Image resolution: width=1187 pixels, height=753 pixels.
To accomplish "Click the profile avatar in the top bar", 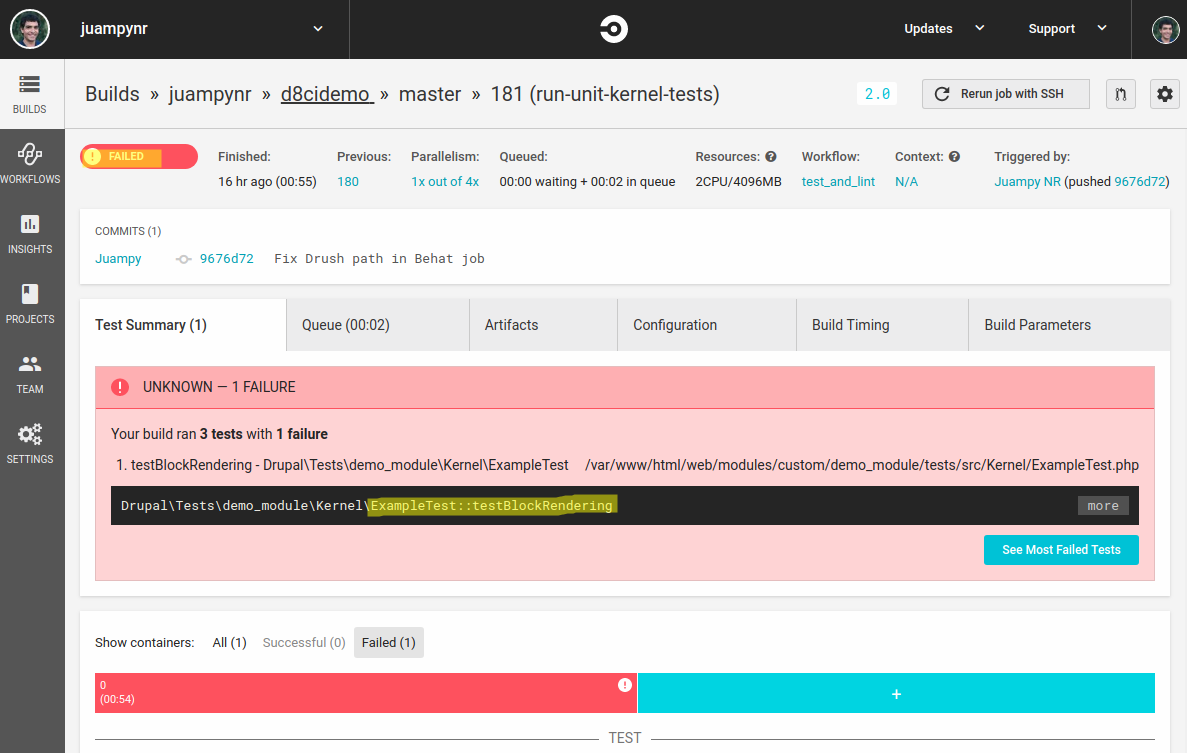I will (1164, 29).
